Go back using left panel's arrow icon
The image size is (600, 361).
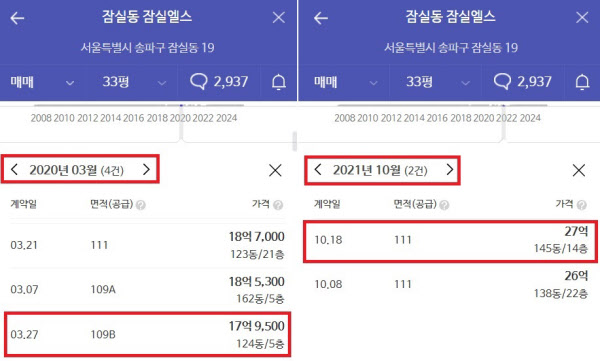17,18
